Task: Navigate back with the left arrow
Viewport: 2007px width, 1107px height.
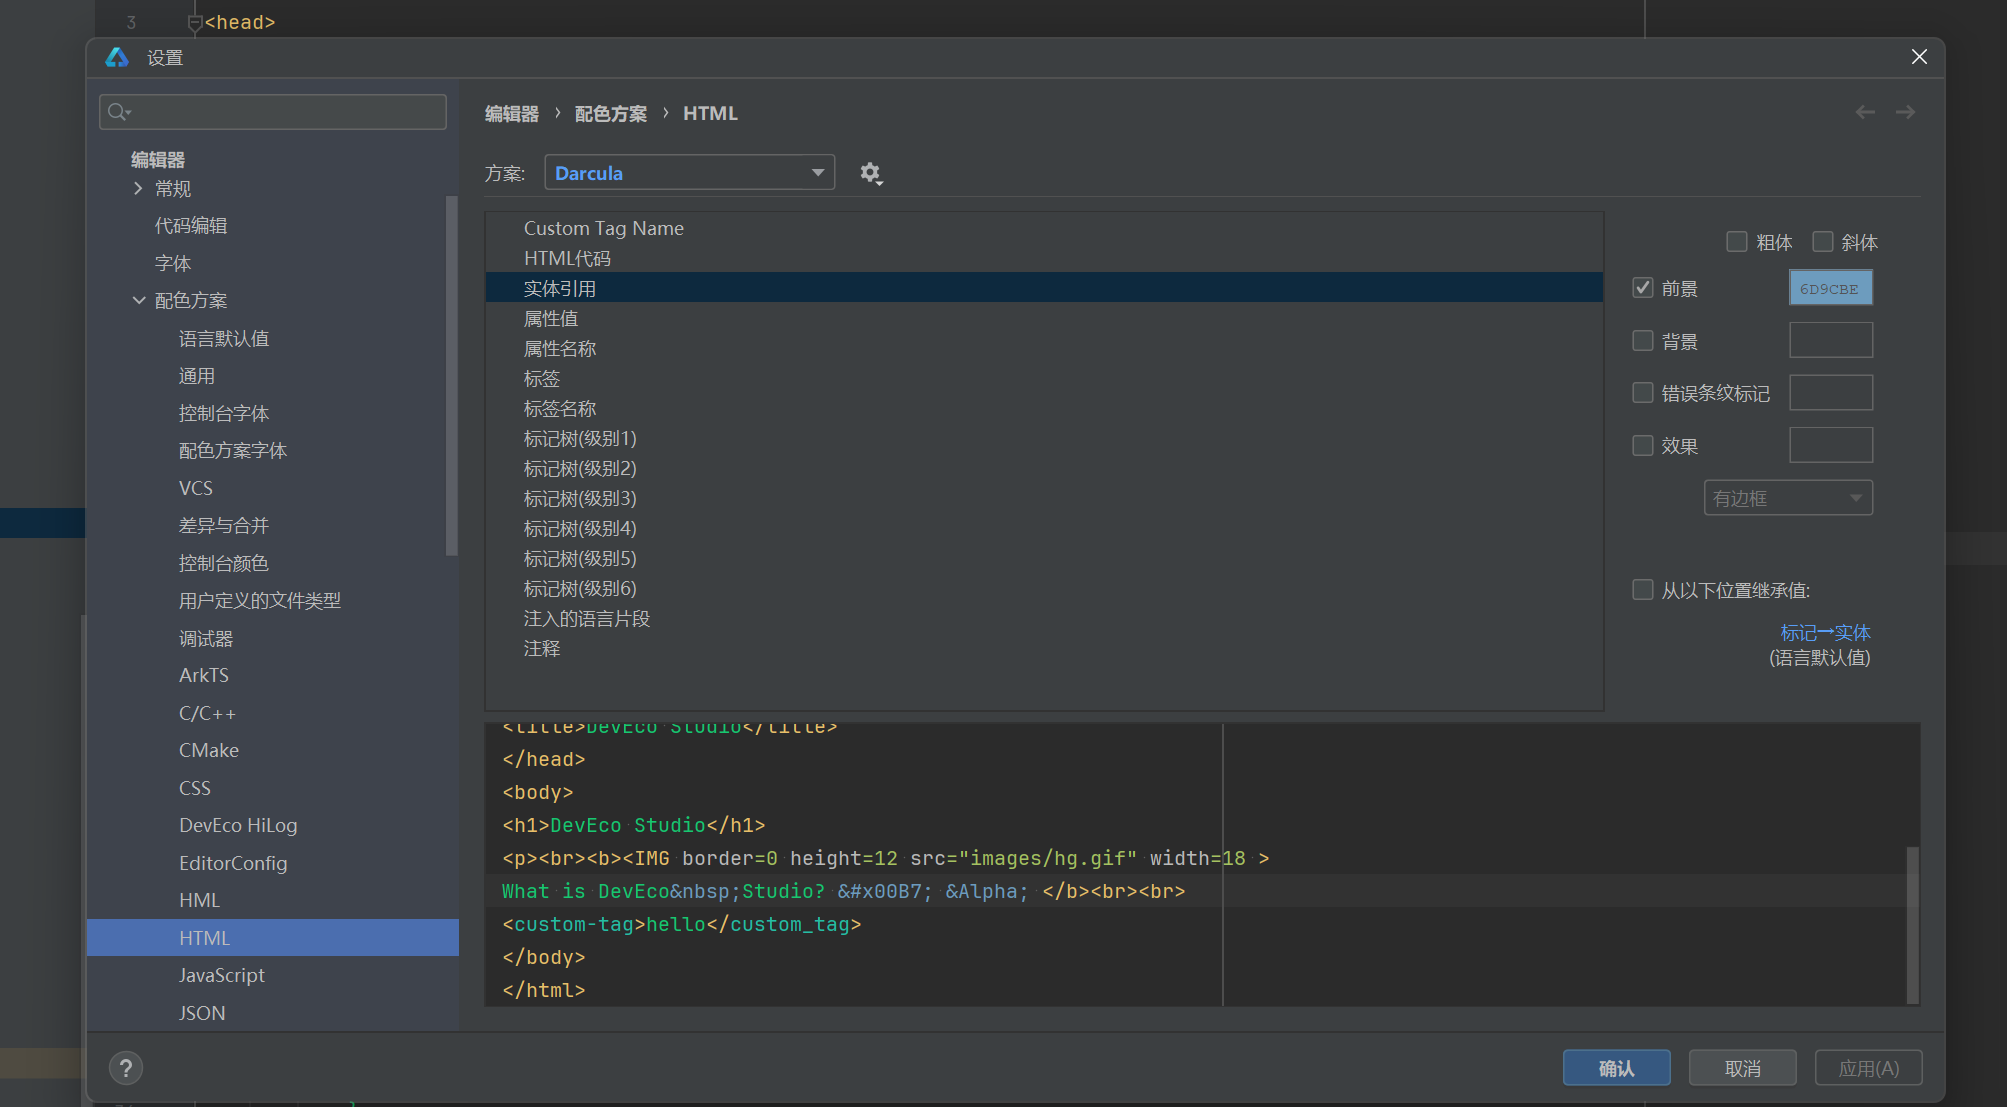Action: point(1865,112)
